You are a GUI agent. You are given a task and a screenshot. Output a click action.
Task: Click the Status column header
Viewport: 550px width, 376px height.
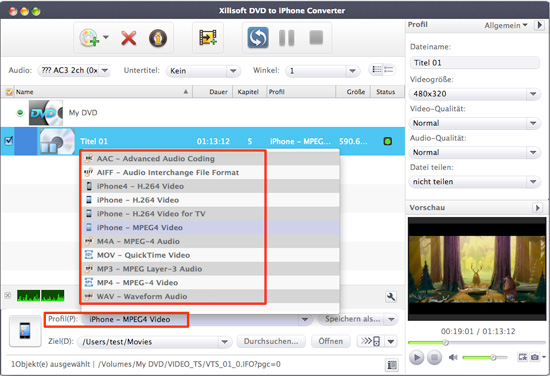(387, 92)
